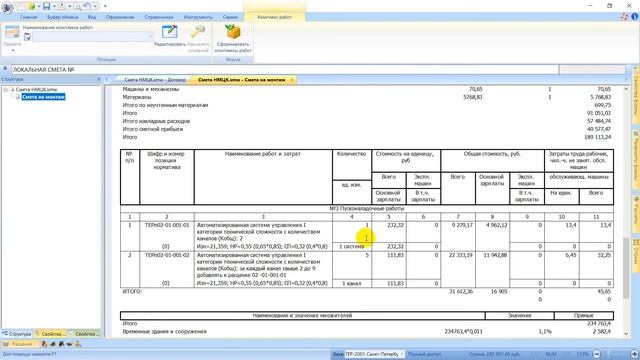
Task: Click the Перейти navigation icon
Action: click(12, 32)
